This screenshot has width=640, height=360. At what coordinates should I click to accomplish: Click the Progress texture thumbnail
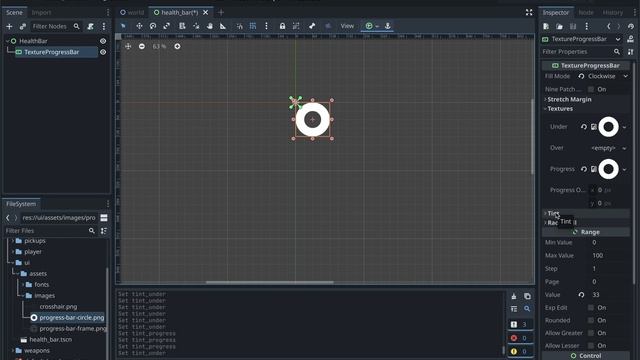[x=608, y=169]
